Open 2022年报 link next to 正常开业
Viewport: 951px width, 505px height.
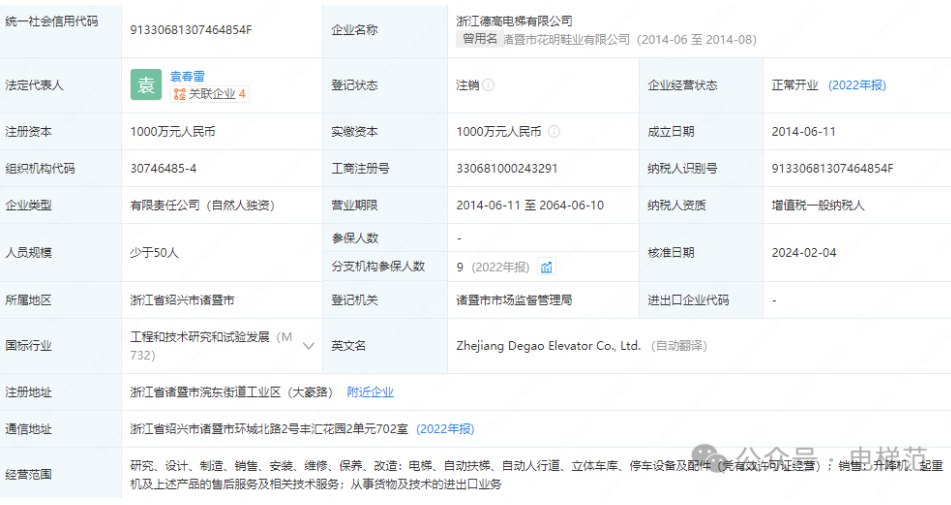pos(857,85)
